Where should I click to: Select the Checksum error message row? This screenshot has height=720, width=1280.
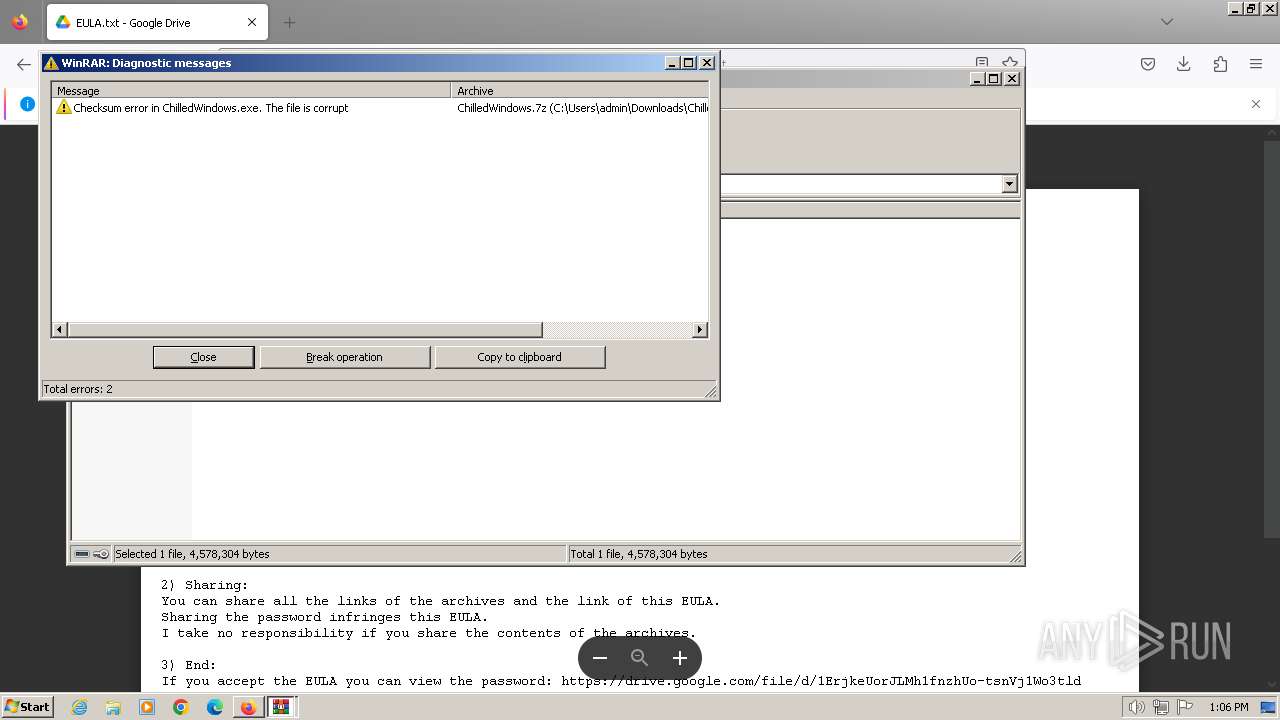[x=380, y=108]
